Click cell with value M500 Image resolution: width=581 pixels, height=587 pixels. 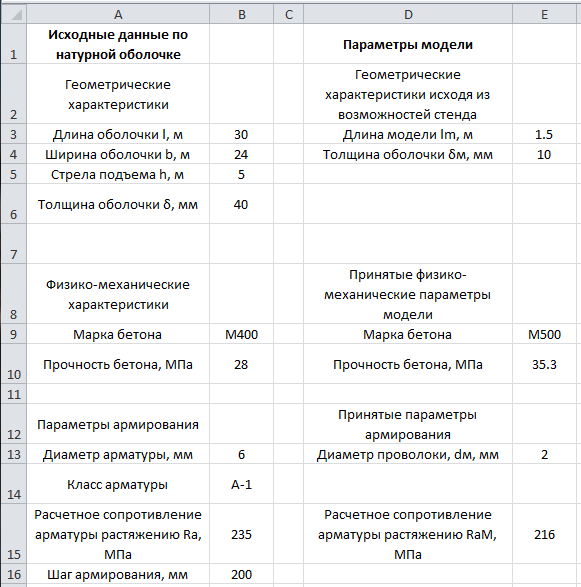[544, 334]
